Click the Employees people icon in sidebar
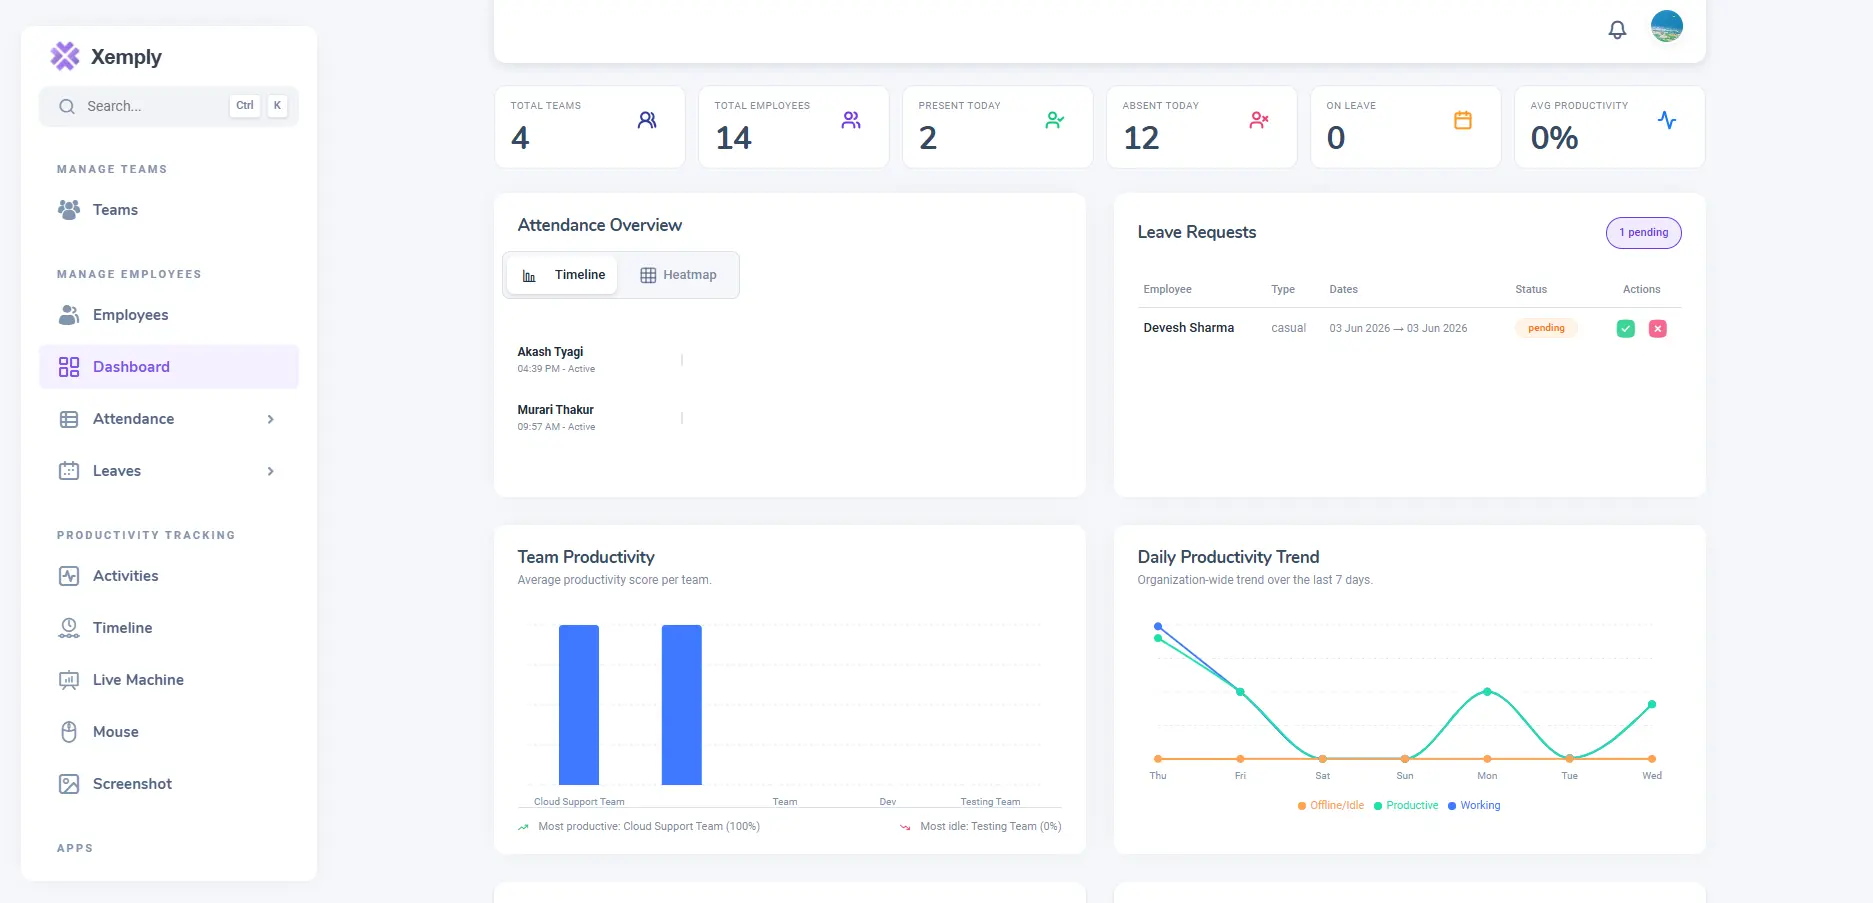This screenshot has width=1873, height=903. tap(69, 315)
